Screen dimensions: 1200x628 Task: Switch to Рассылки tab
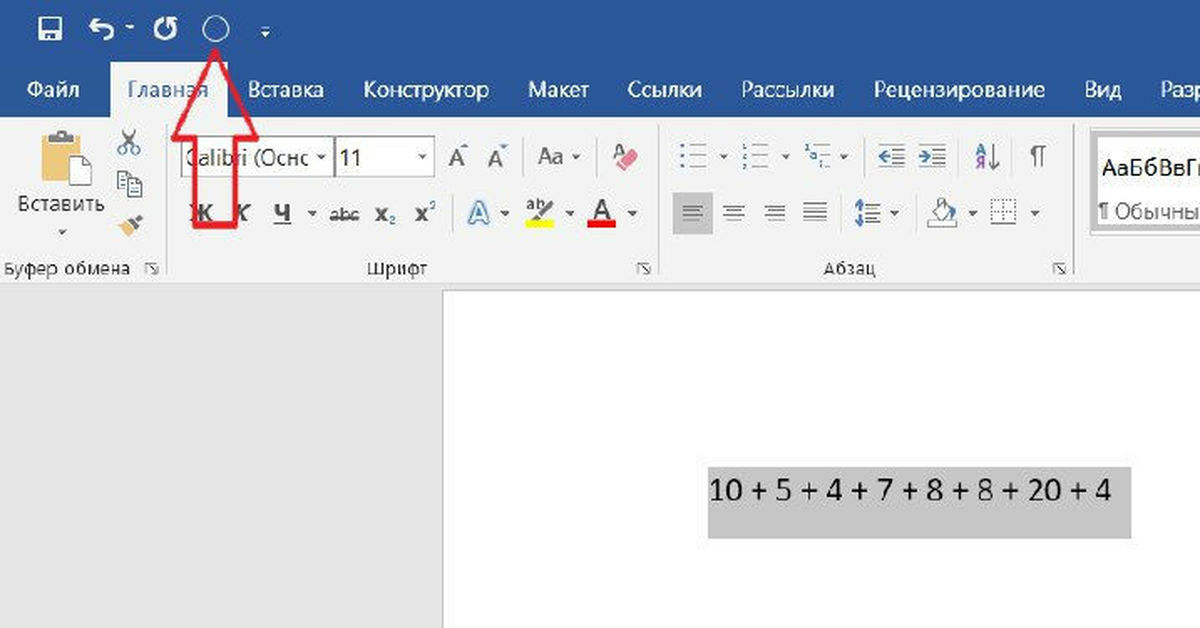point(787,90)
